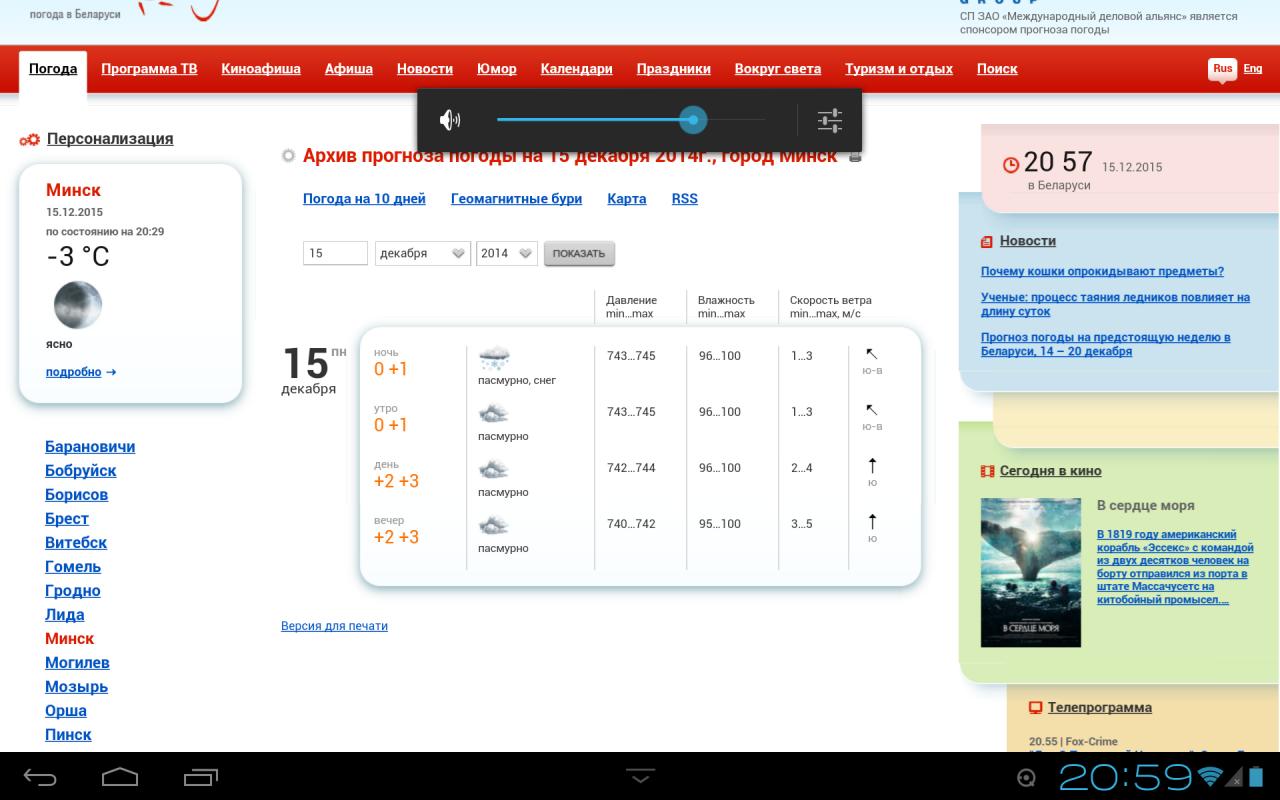
Task: Open the year dropdown showing 2014
Action: [x=506, y=253]
